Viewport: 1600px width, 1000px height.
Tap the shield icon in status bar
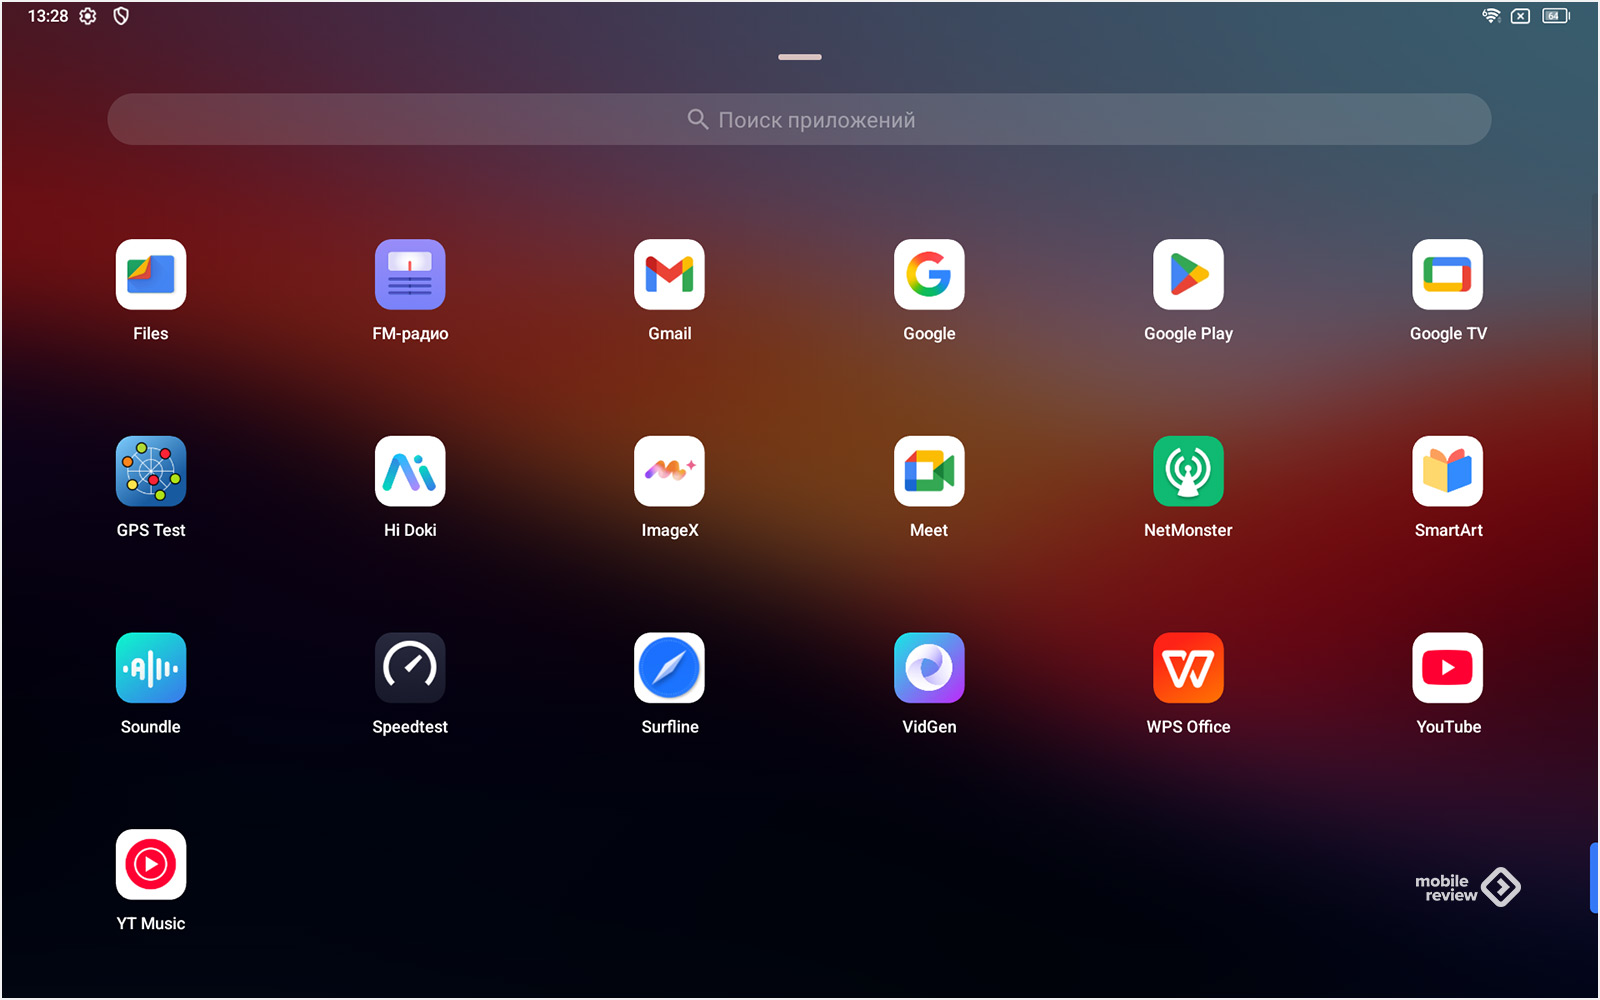click(121, 16)
